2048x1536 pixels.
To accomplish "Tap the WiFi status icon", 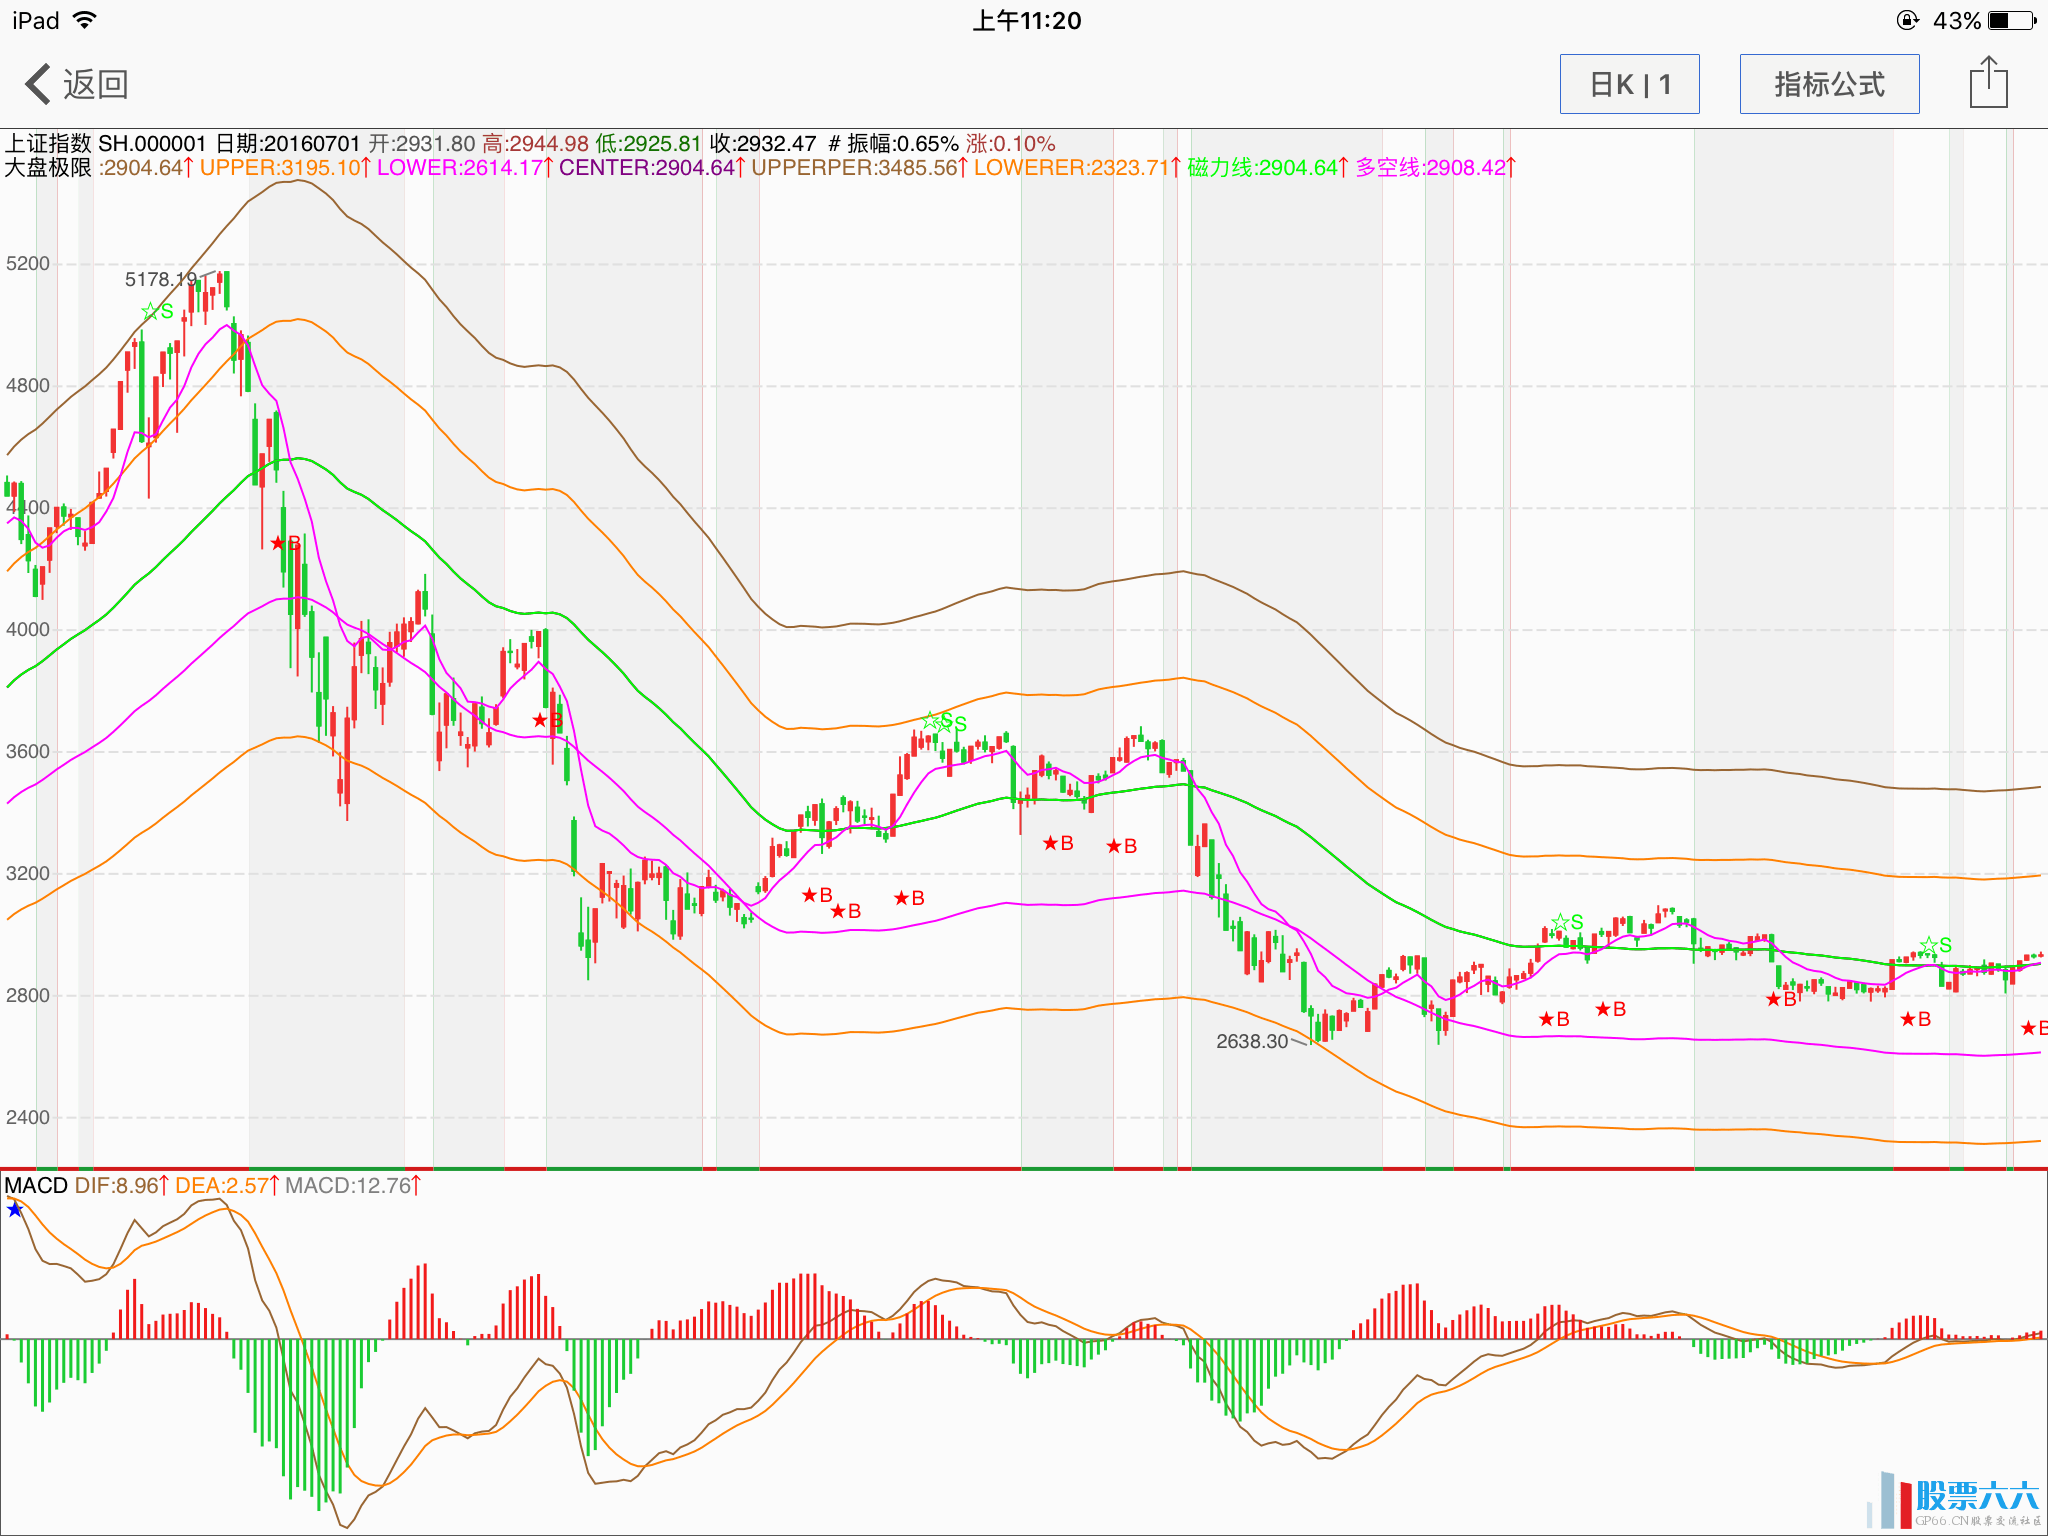I will coord(85,20).
